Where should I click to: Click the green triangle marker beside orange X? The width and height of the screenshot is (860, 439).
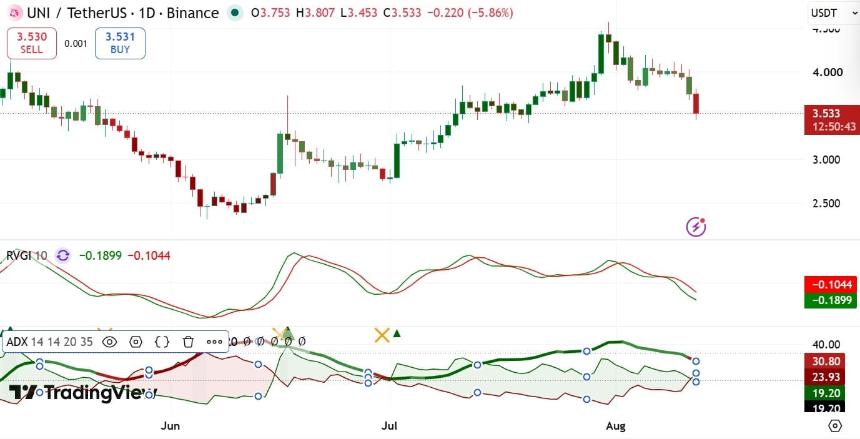pyautogui.click(x=397, y=333)
